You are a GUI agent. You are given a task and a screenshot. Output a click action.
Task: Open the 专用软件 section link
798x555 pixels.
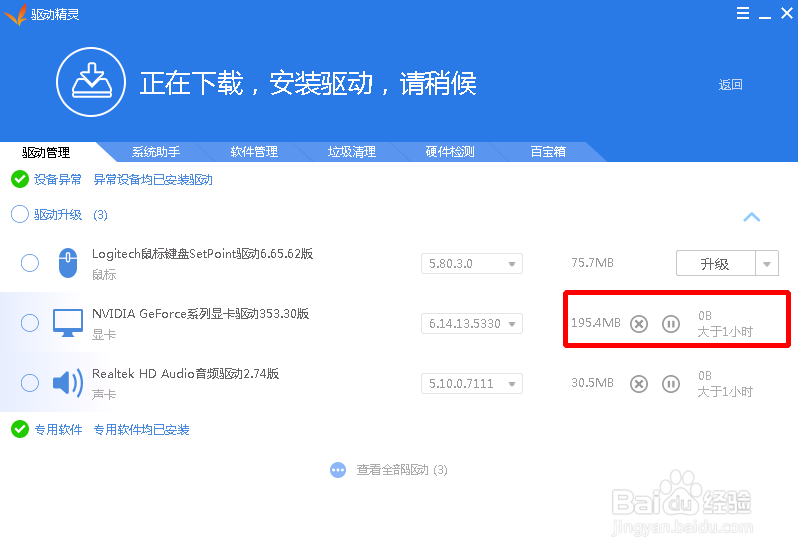click(58, 430)
